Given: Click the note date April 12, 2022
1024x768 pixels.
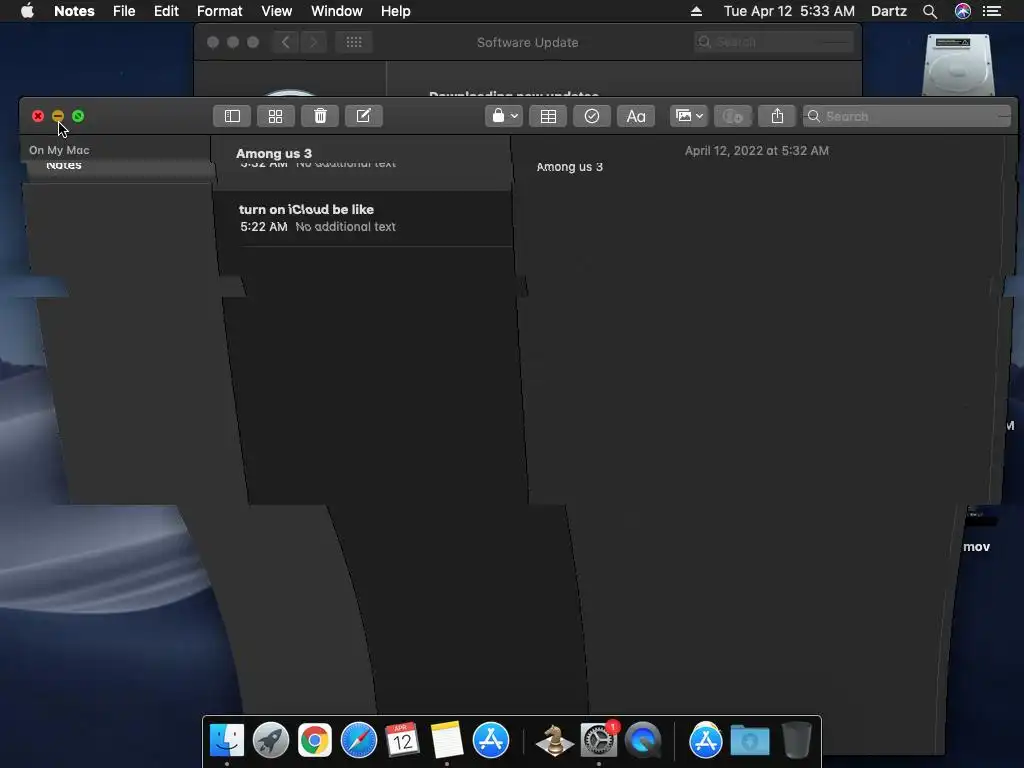Looking at the screenshot, I should tap(757, 151).
